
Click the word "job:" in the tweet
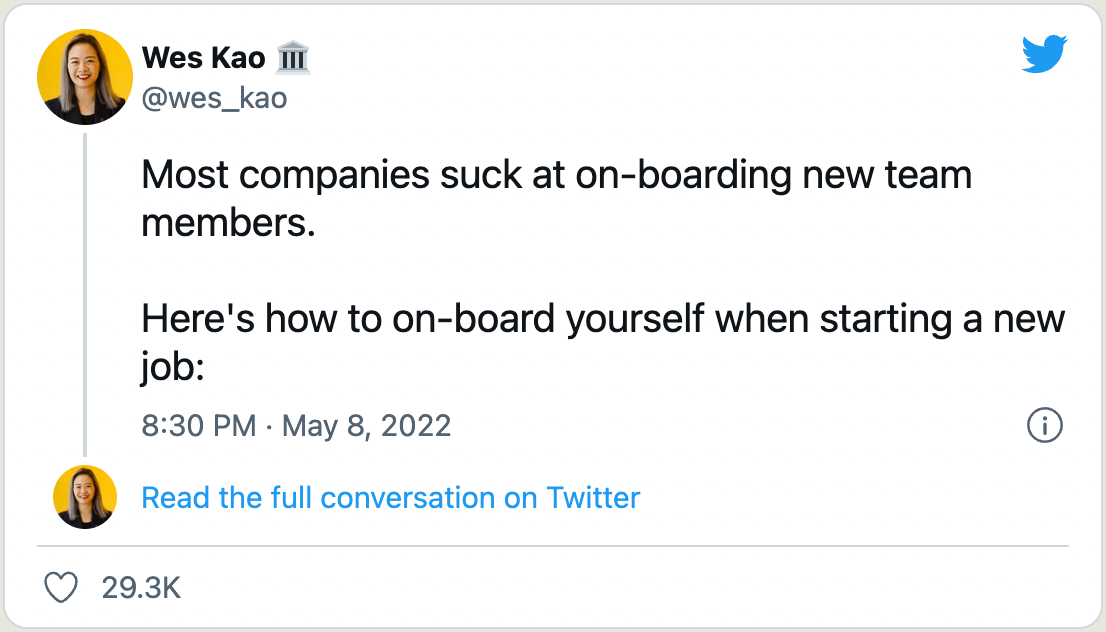tap(172, 368)
